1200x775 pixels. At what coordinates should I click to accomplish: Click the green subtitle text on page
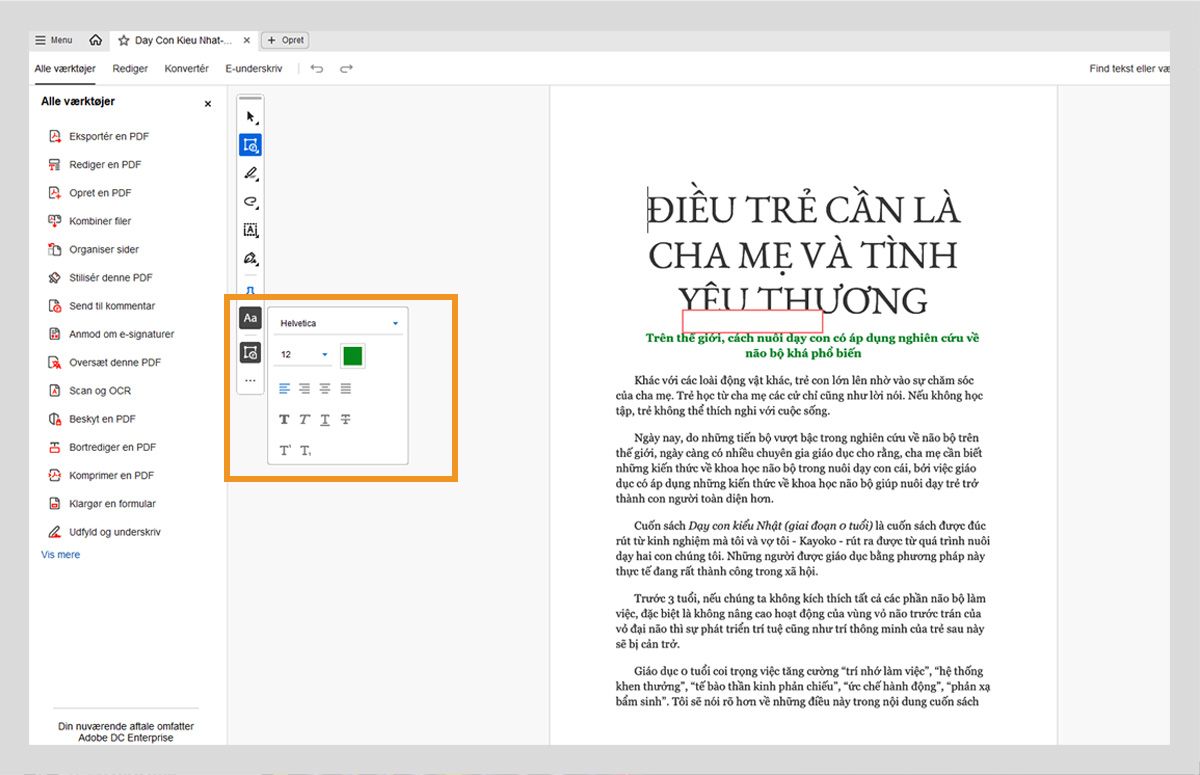(811, 345)
